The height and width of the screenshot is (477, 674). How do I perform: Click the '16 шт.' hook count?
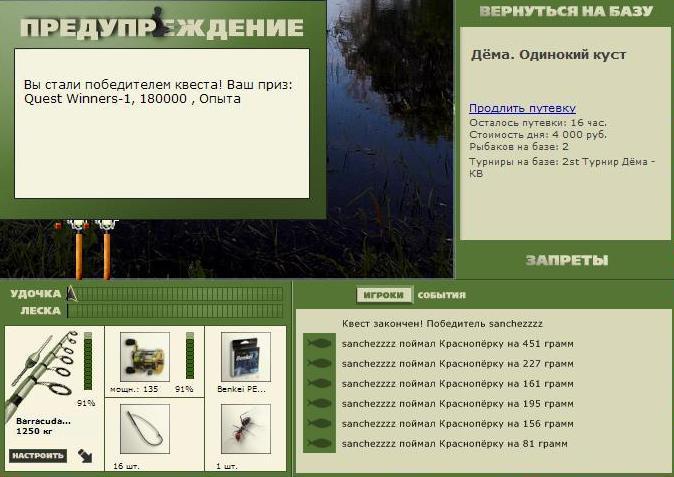click(126, 466)
